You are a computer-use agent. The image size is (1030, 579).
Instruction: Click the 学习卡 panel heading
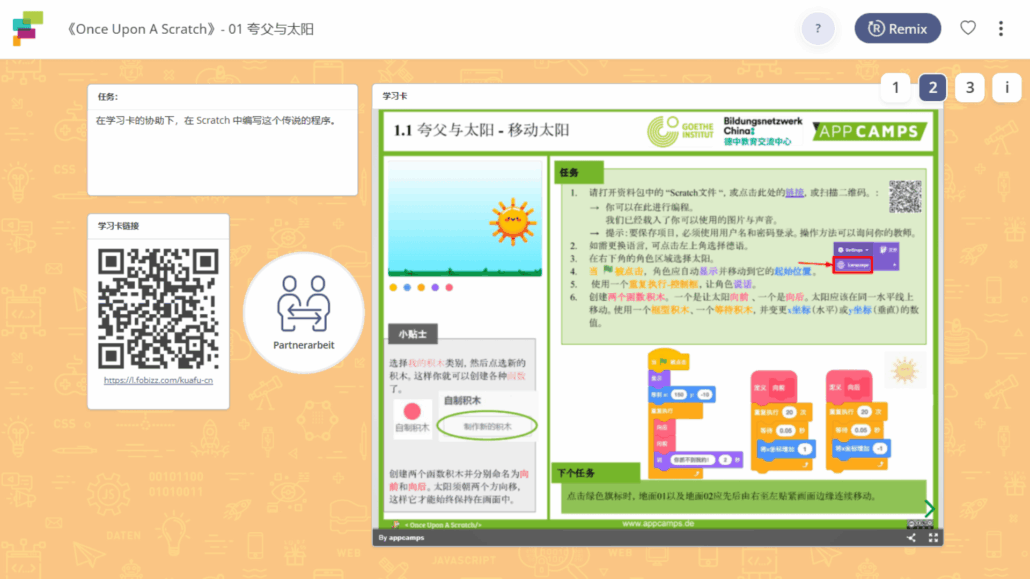coord(395,96)
